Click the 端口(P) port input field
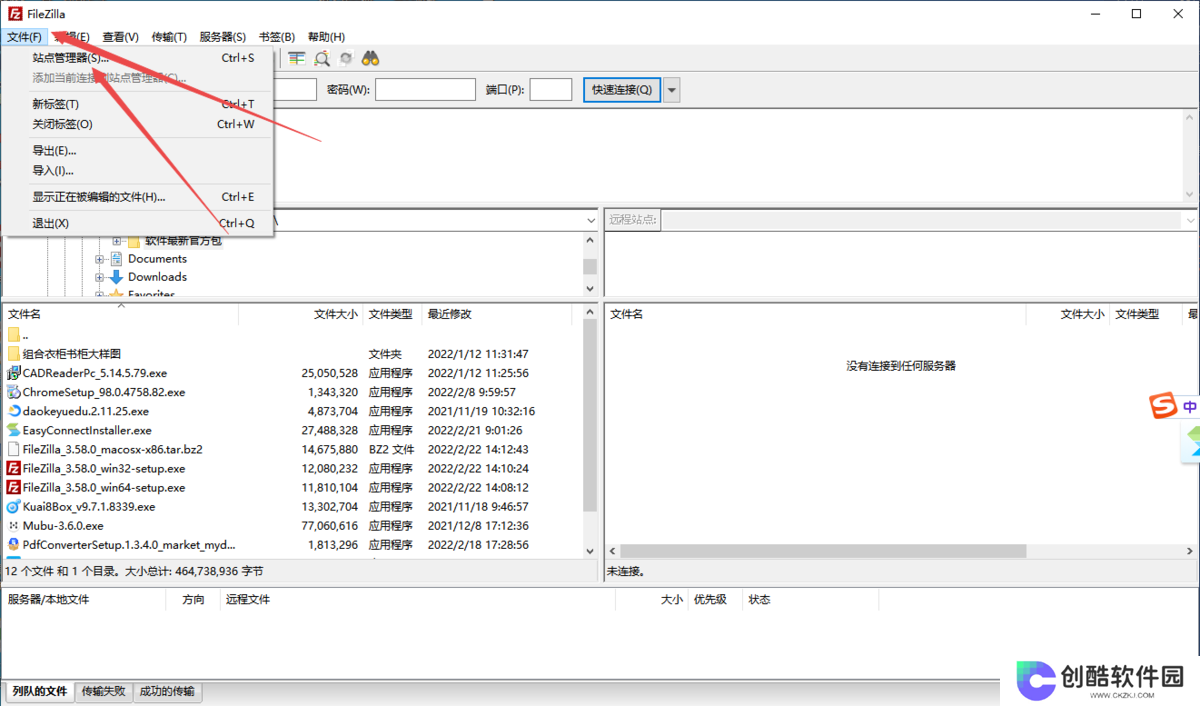 [551, 90]
